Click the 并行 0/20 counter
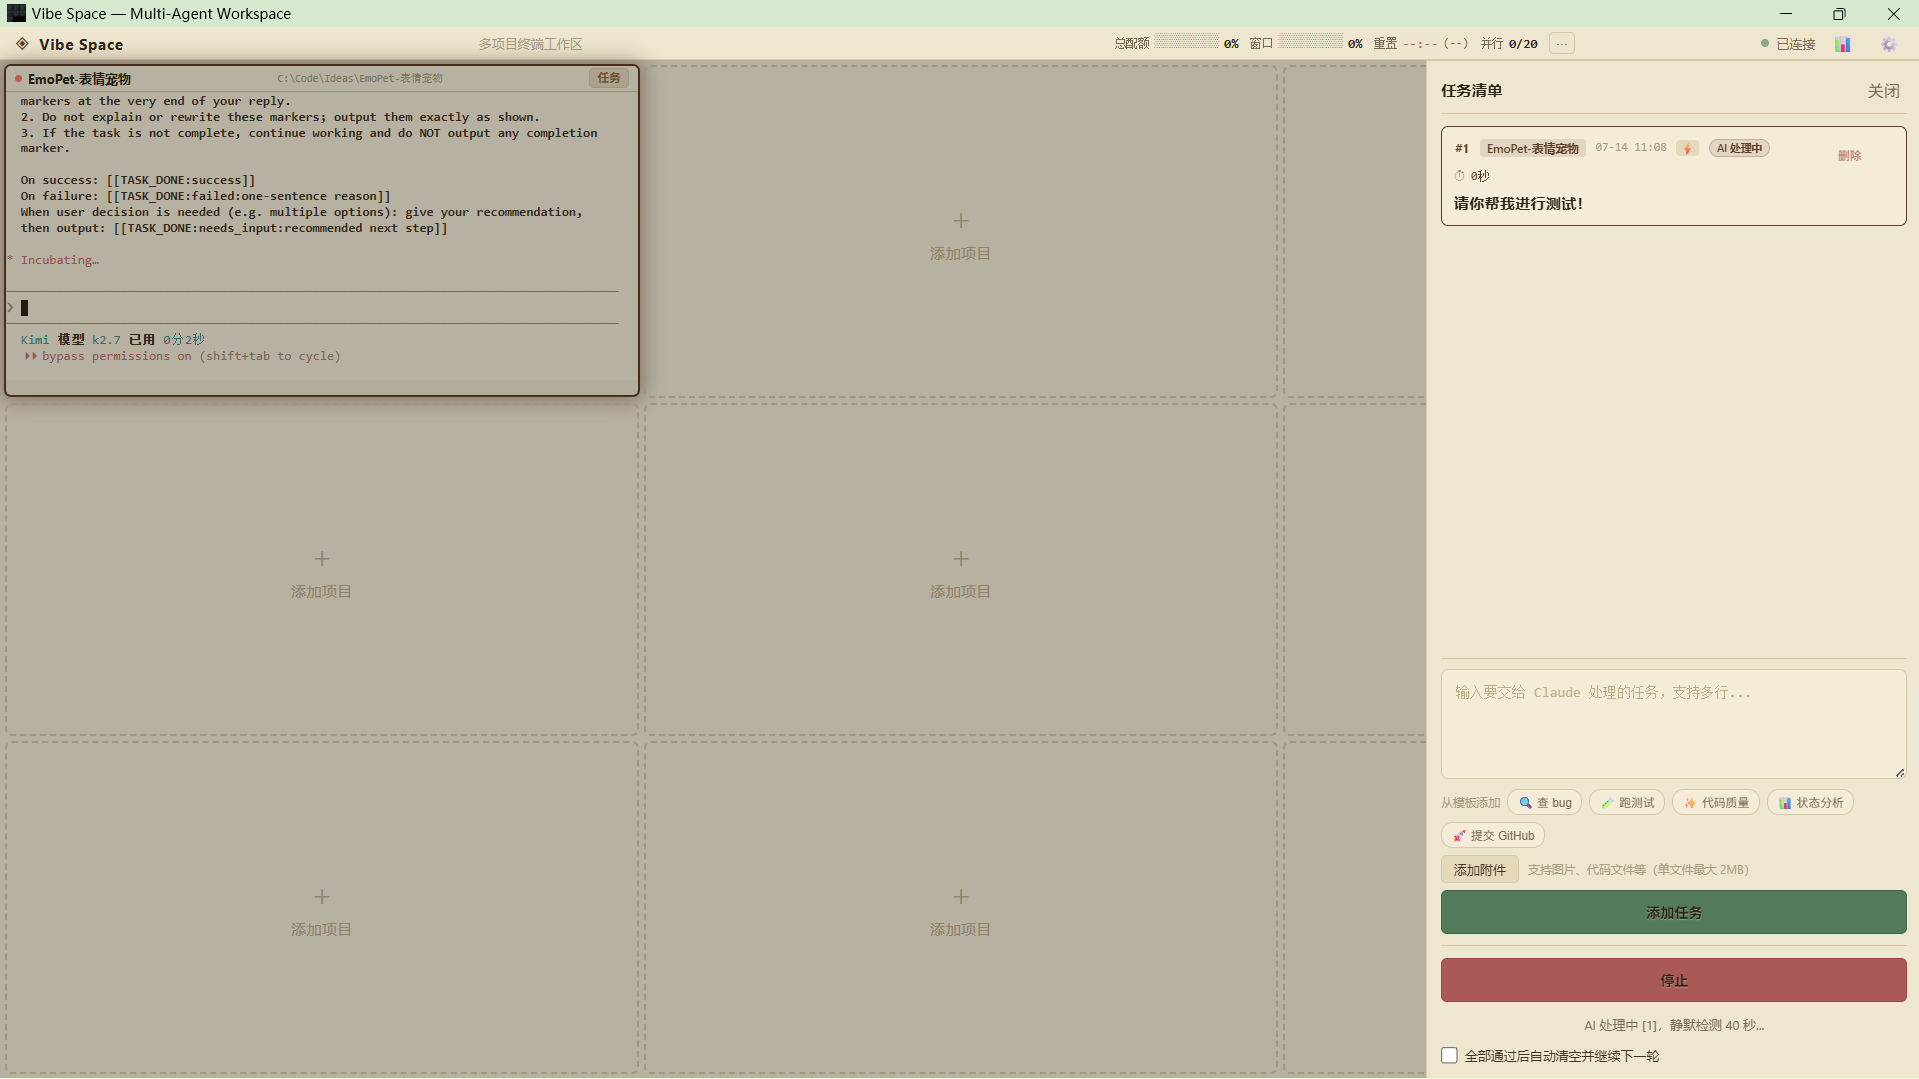Image resolution: width=1919 pixels, height=1079 pixels. pyautogui.click(x=1509, y=43)
